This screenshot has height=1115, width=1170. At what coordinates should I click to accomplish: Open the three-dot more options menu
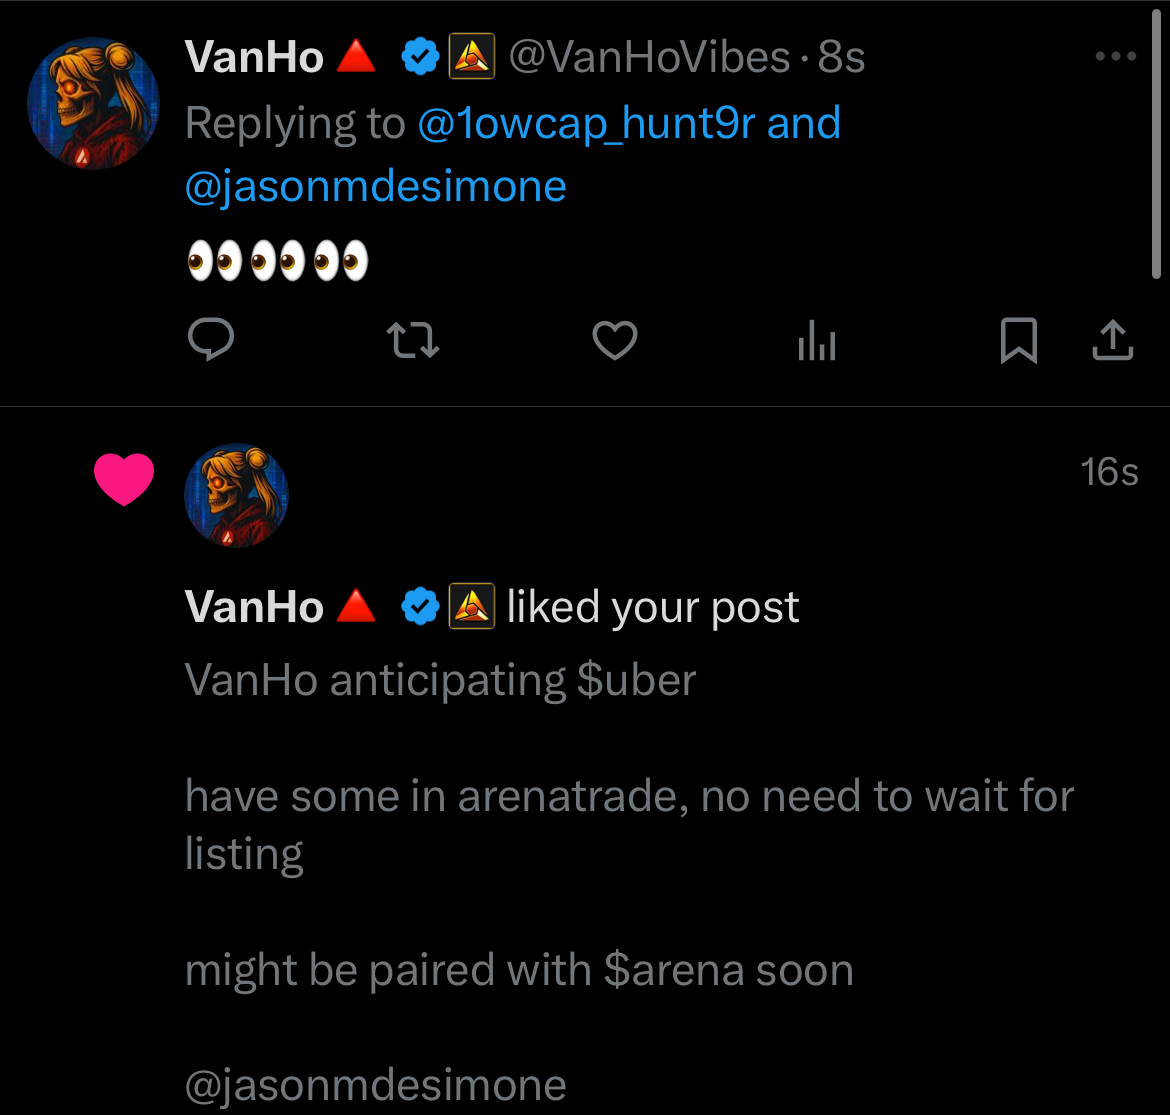coord(1116,57)
